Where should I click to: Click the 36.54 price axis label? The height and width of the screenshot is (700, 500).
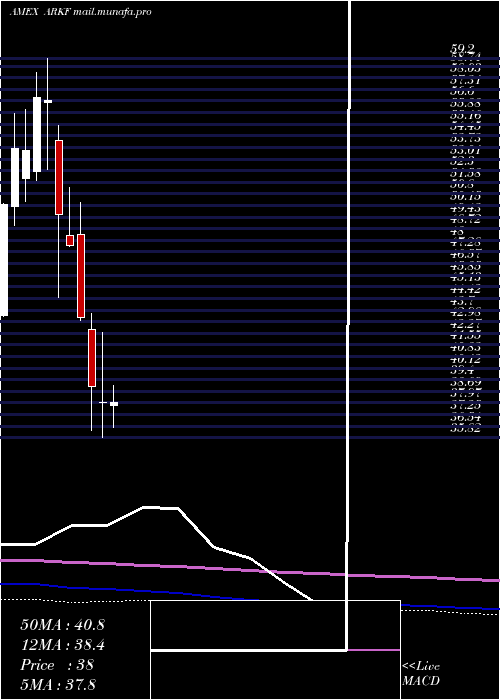pos(465,417)
